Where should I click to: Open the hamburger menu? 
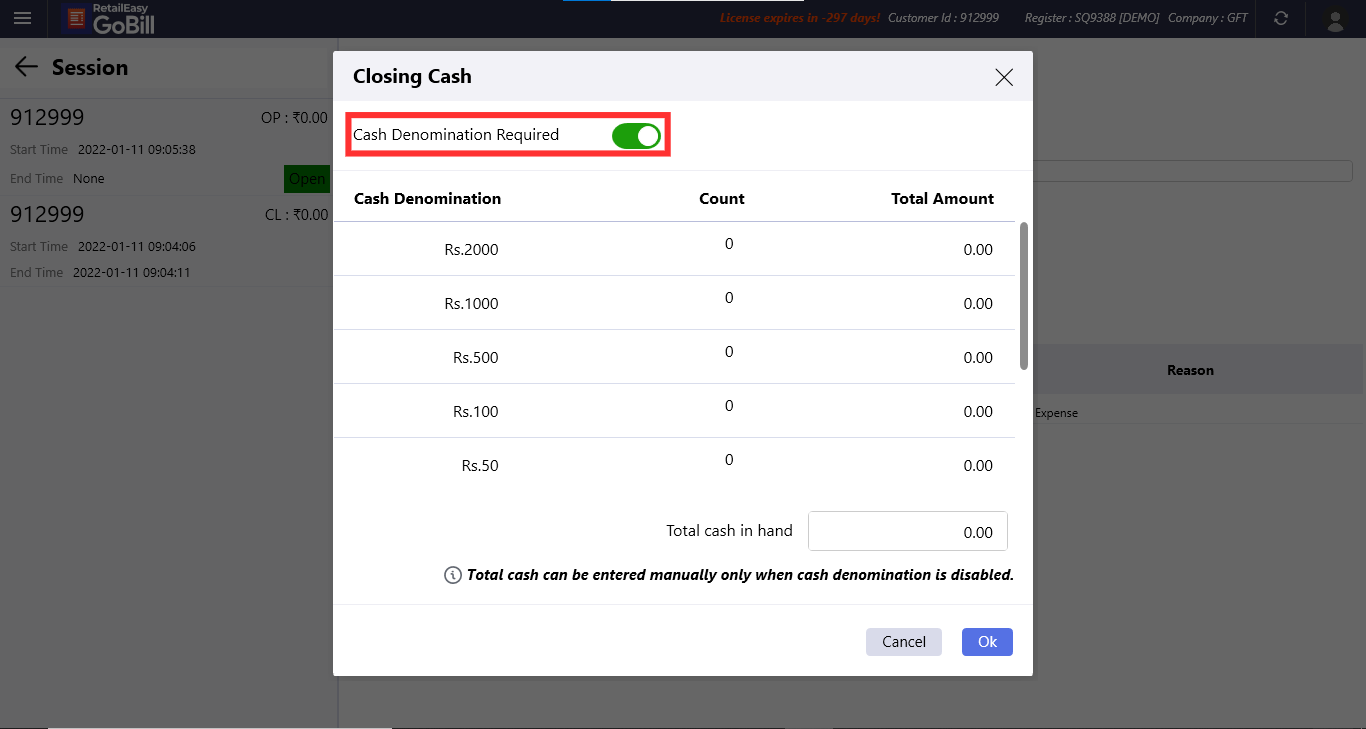point(22,18)
